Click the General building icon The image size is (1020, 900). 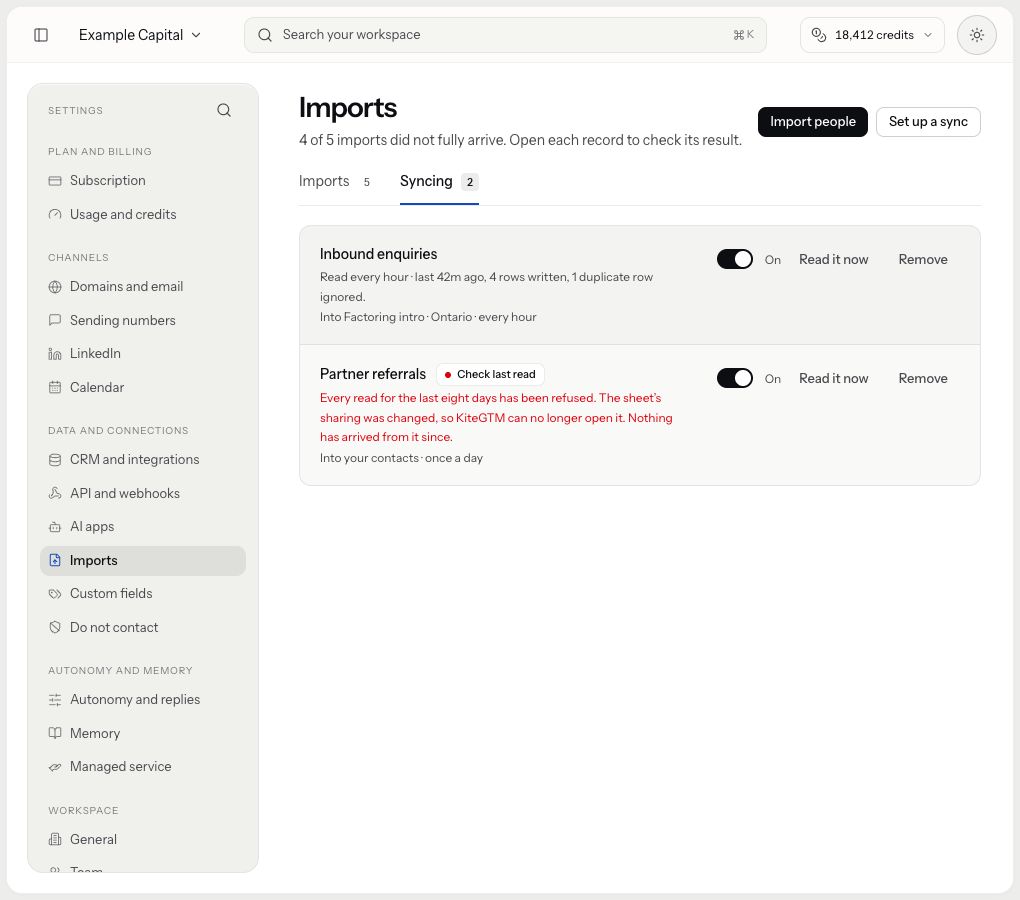[x=55, y=840]
